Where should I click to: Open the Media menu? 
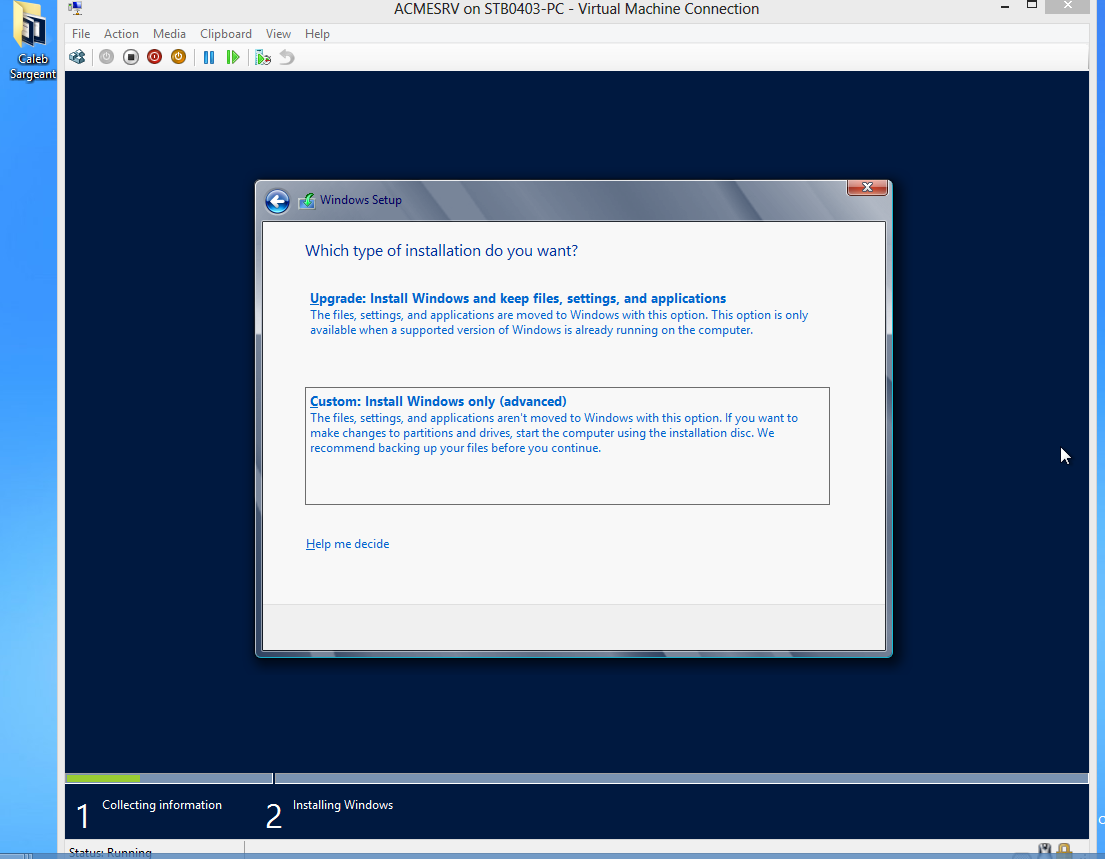pyautogui.click(x=169, y=34)
